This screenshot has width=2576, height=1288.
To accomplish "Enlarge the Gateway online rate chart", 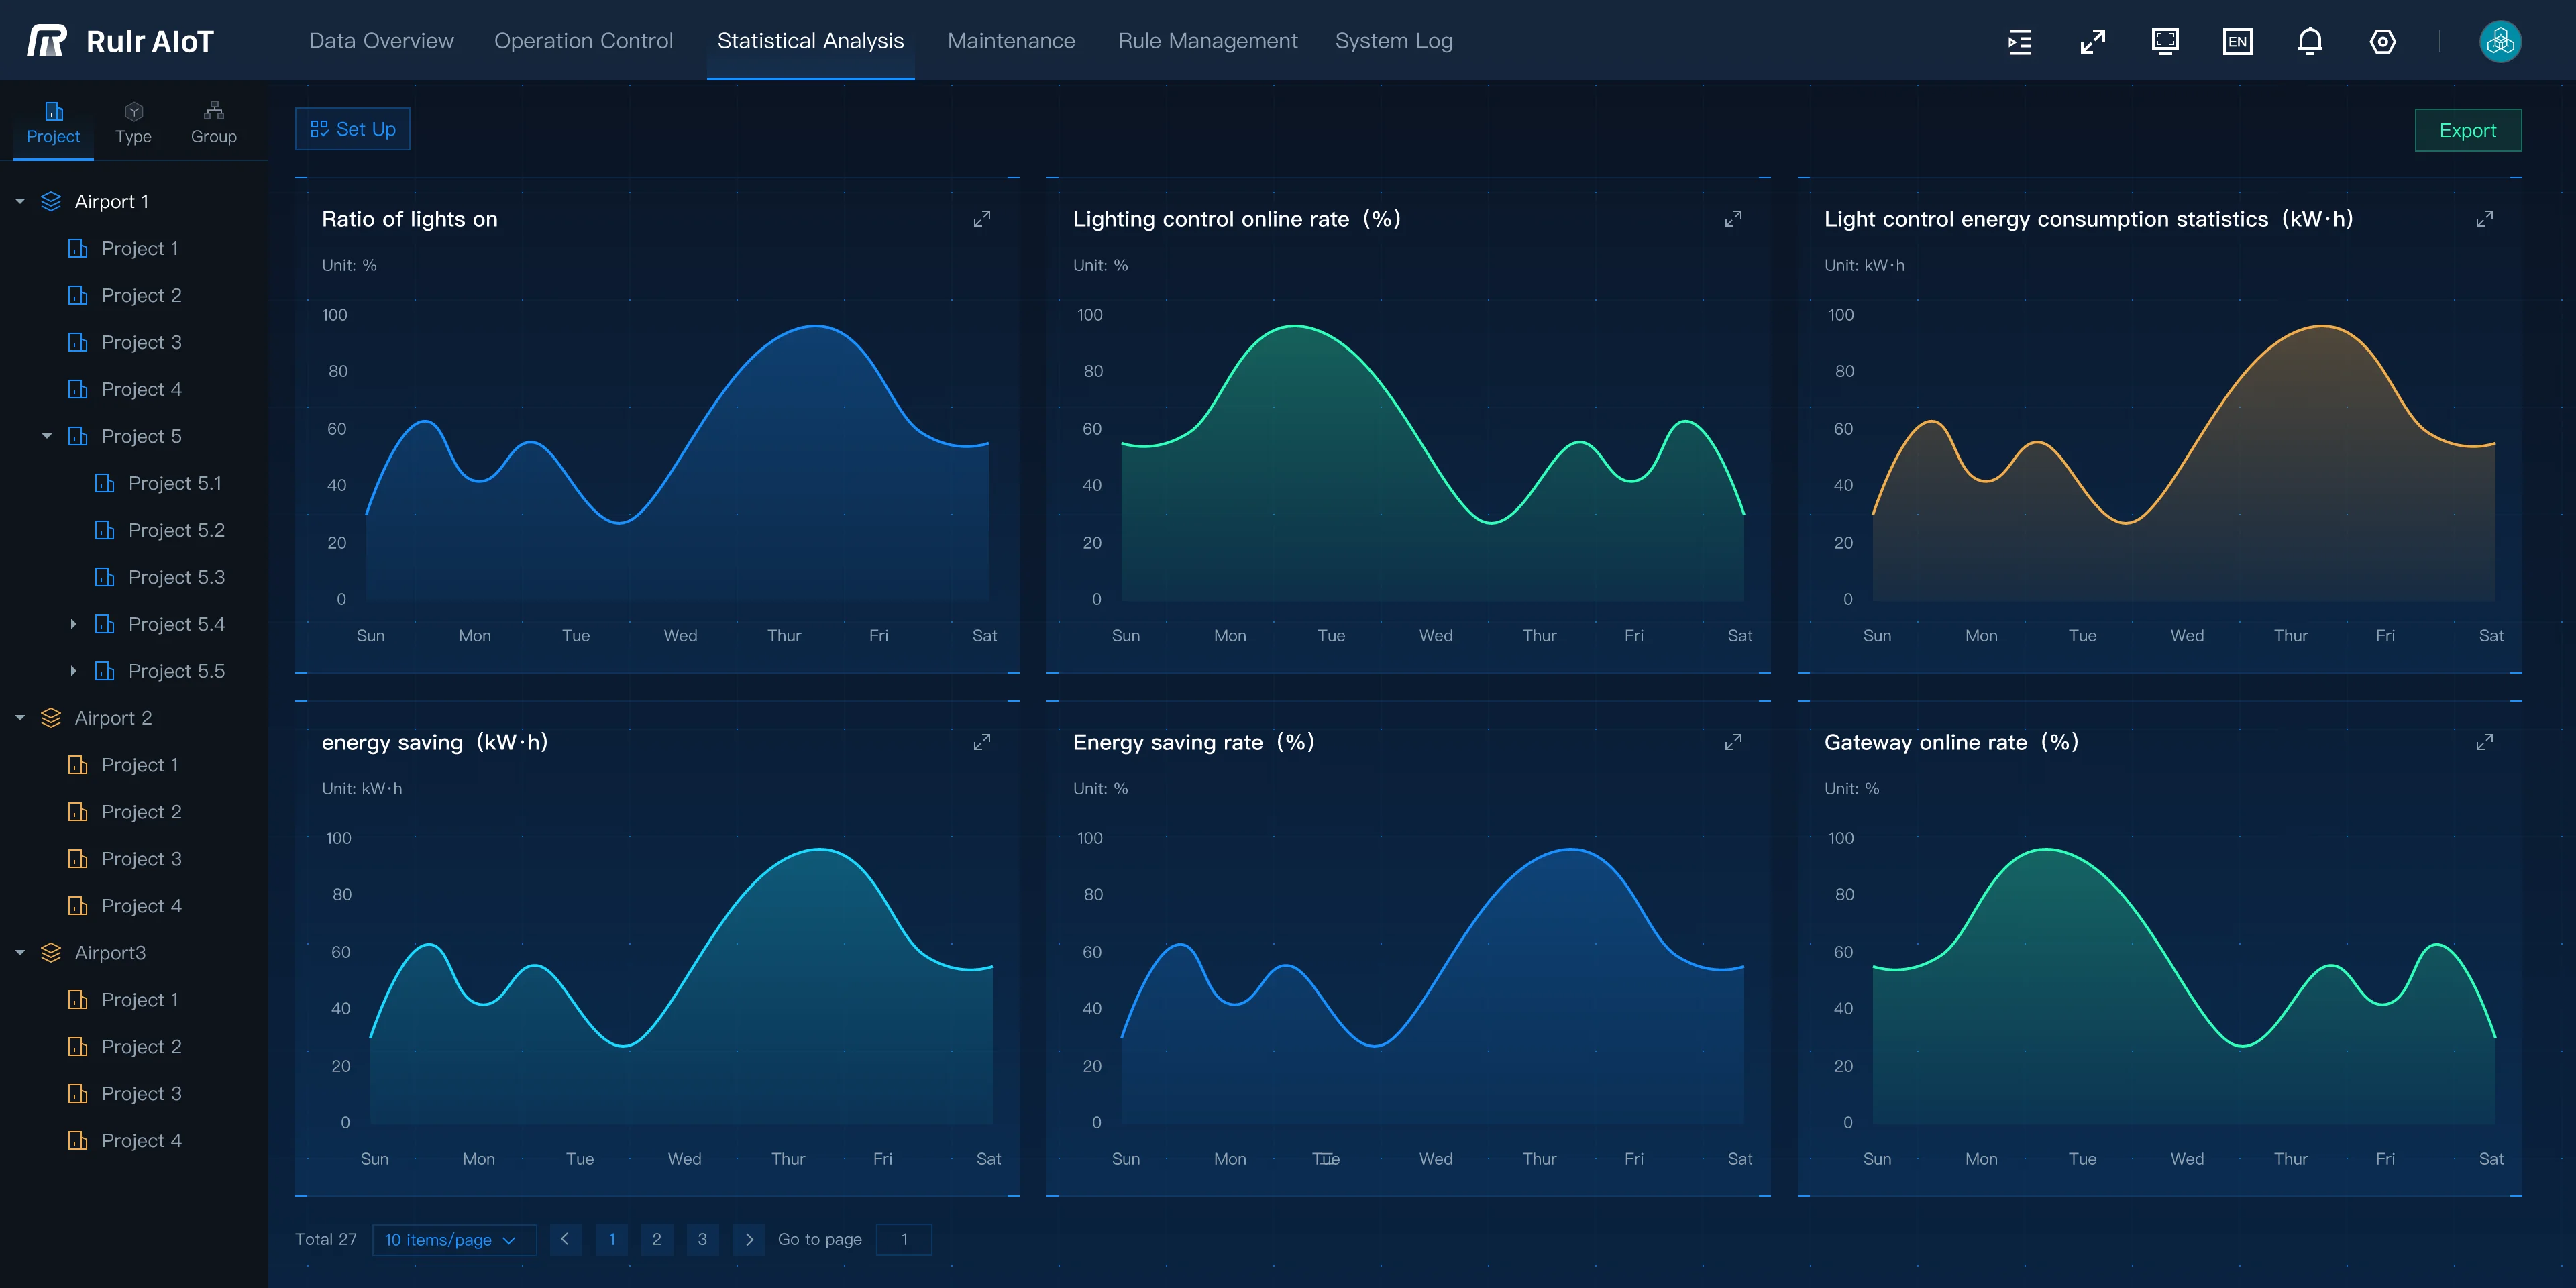I will [x=2484, y=742].
